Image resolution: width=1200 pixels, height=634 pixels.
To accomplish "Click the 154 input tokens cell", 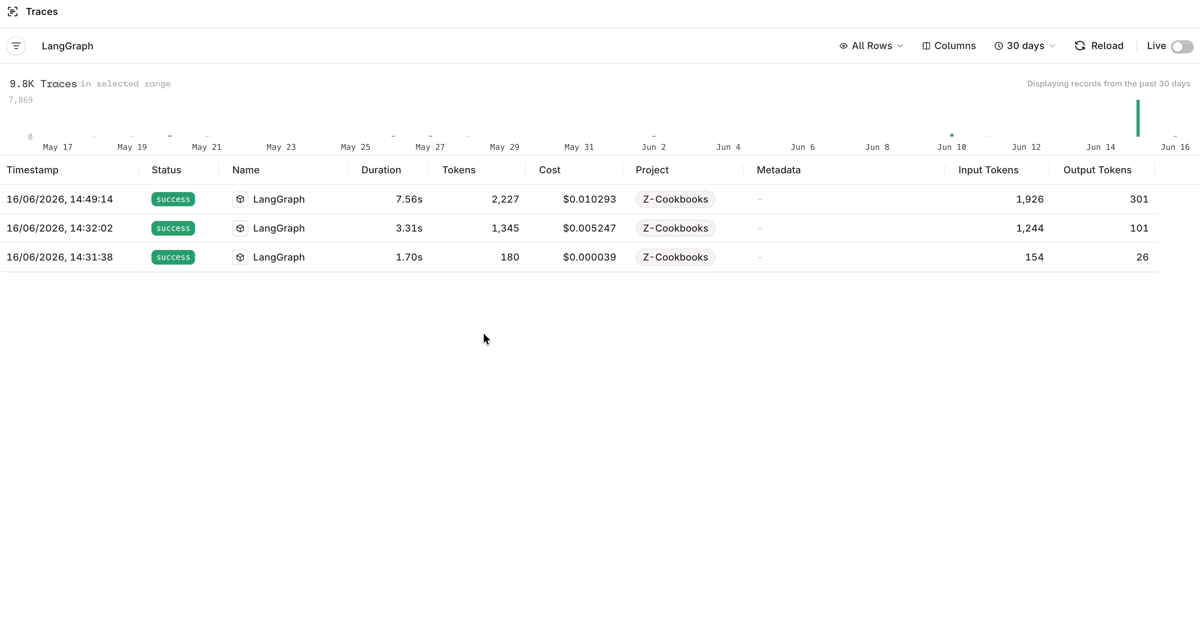I will click(x=1035, y=257).
